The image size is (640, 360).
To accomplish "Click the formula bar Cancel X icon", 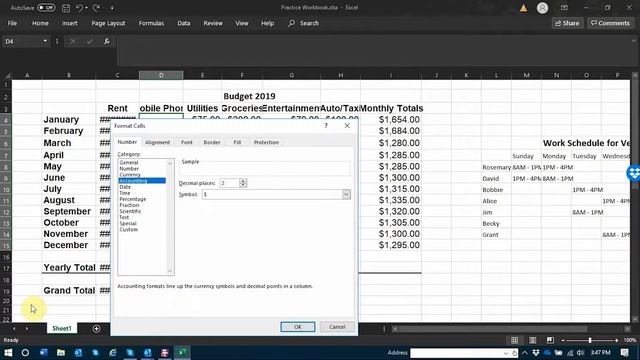I will 72,41.
